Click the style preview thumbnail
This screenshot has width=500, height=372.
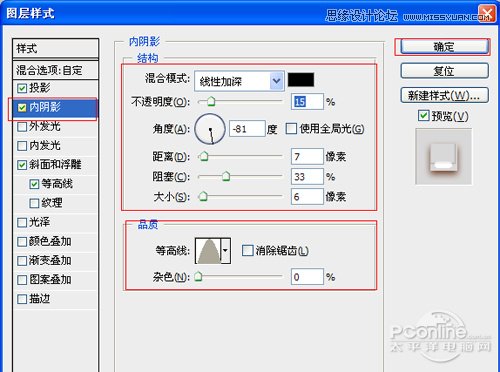pyautogui.click(x=444, y=157)
